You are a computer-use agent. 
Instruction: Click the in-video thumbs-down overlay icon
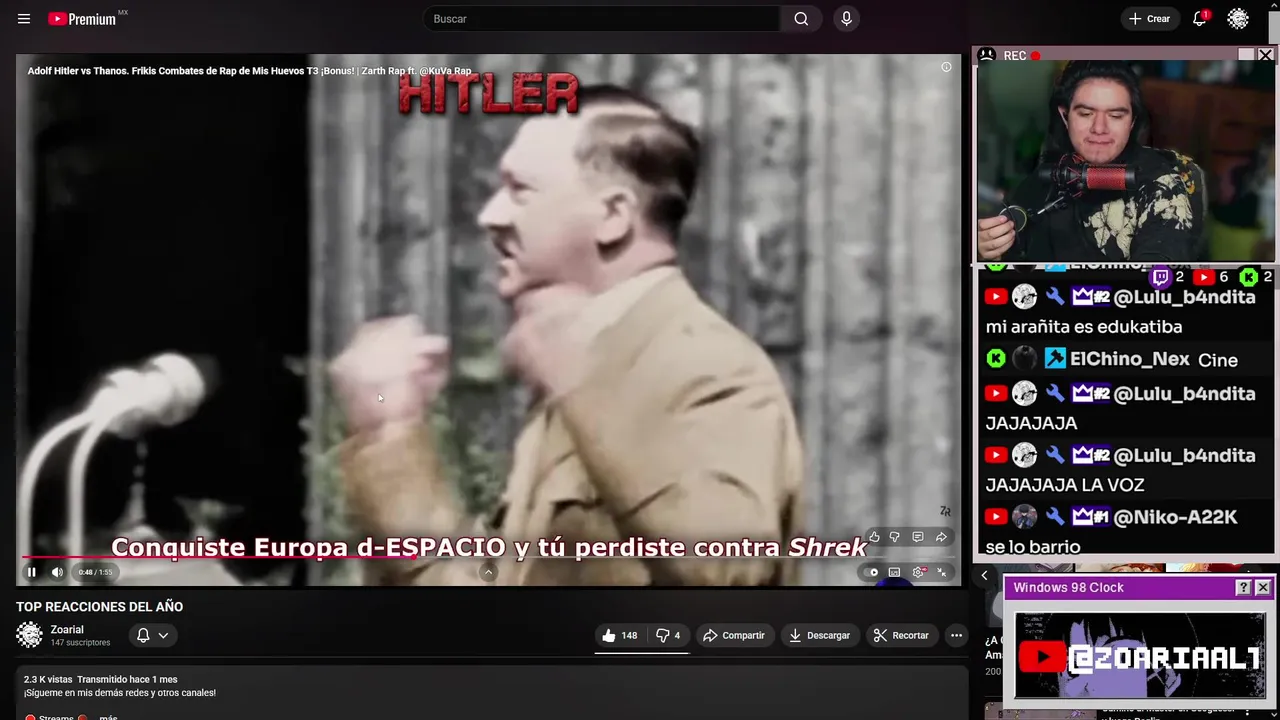895,537
